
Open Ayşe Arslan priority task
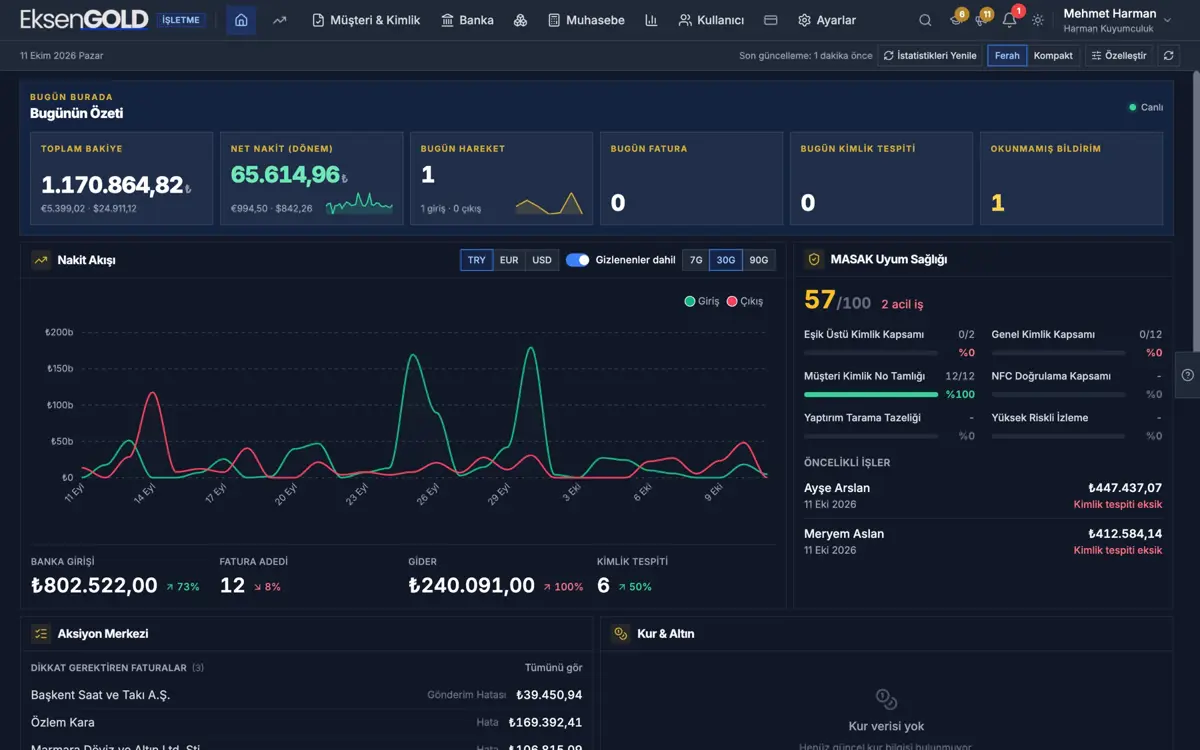(x=983, y=496)
